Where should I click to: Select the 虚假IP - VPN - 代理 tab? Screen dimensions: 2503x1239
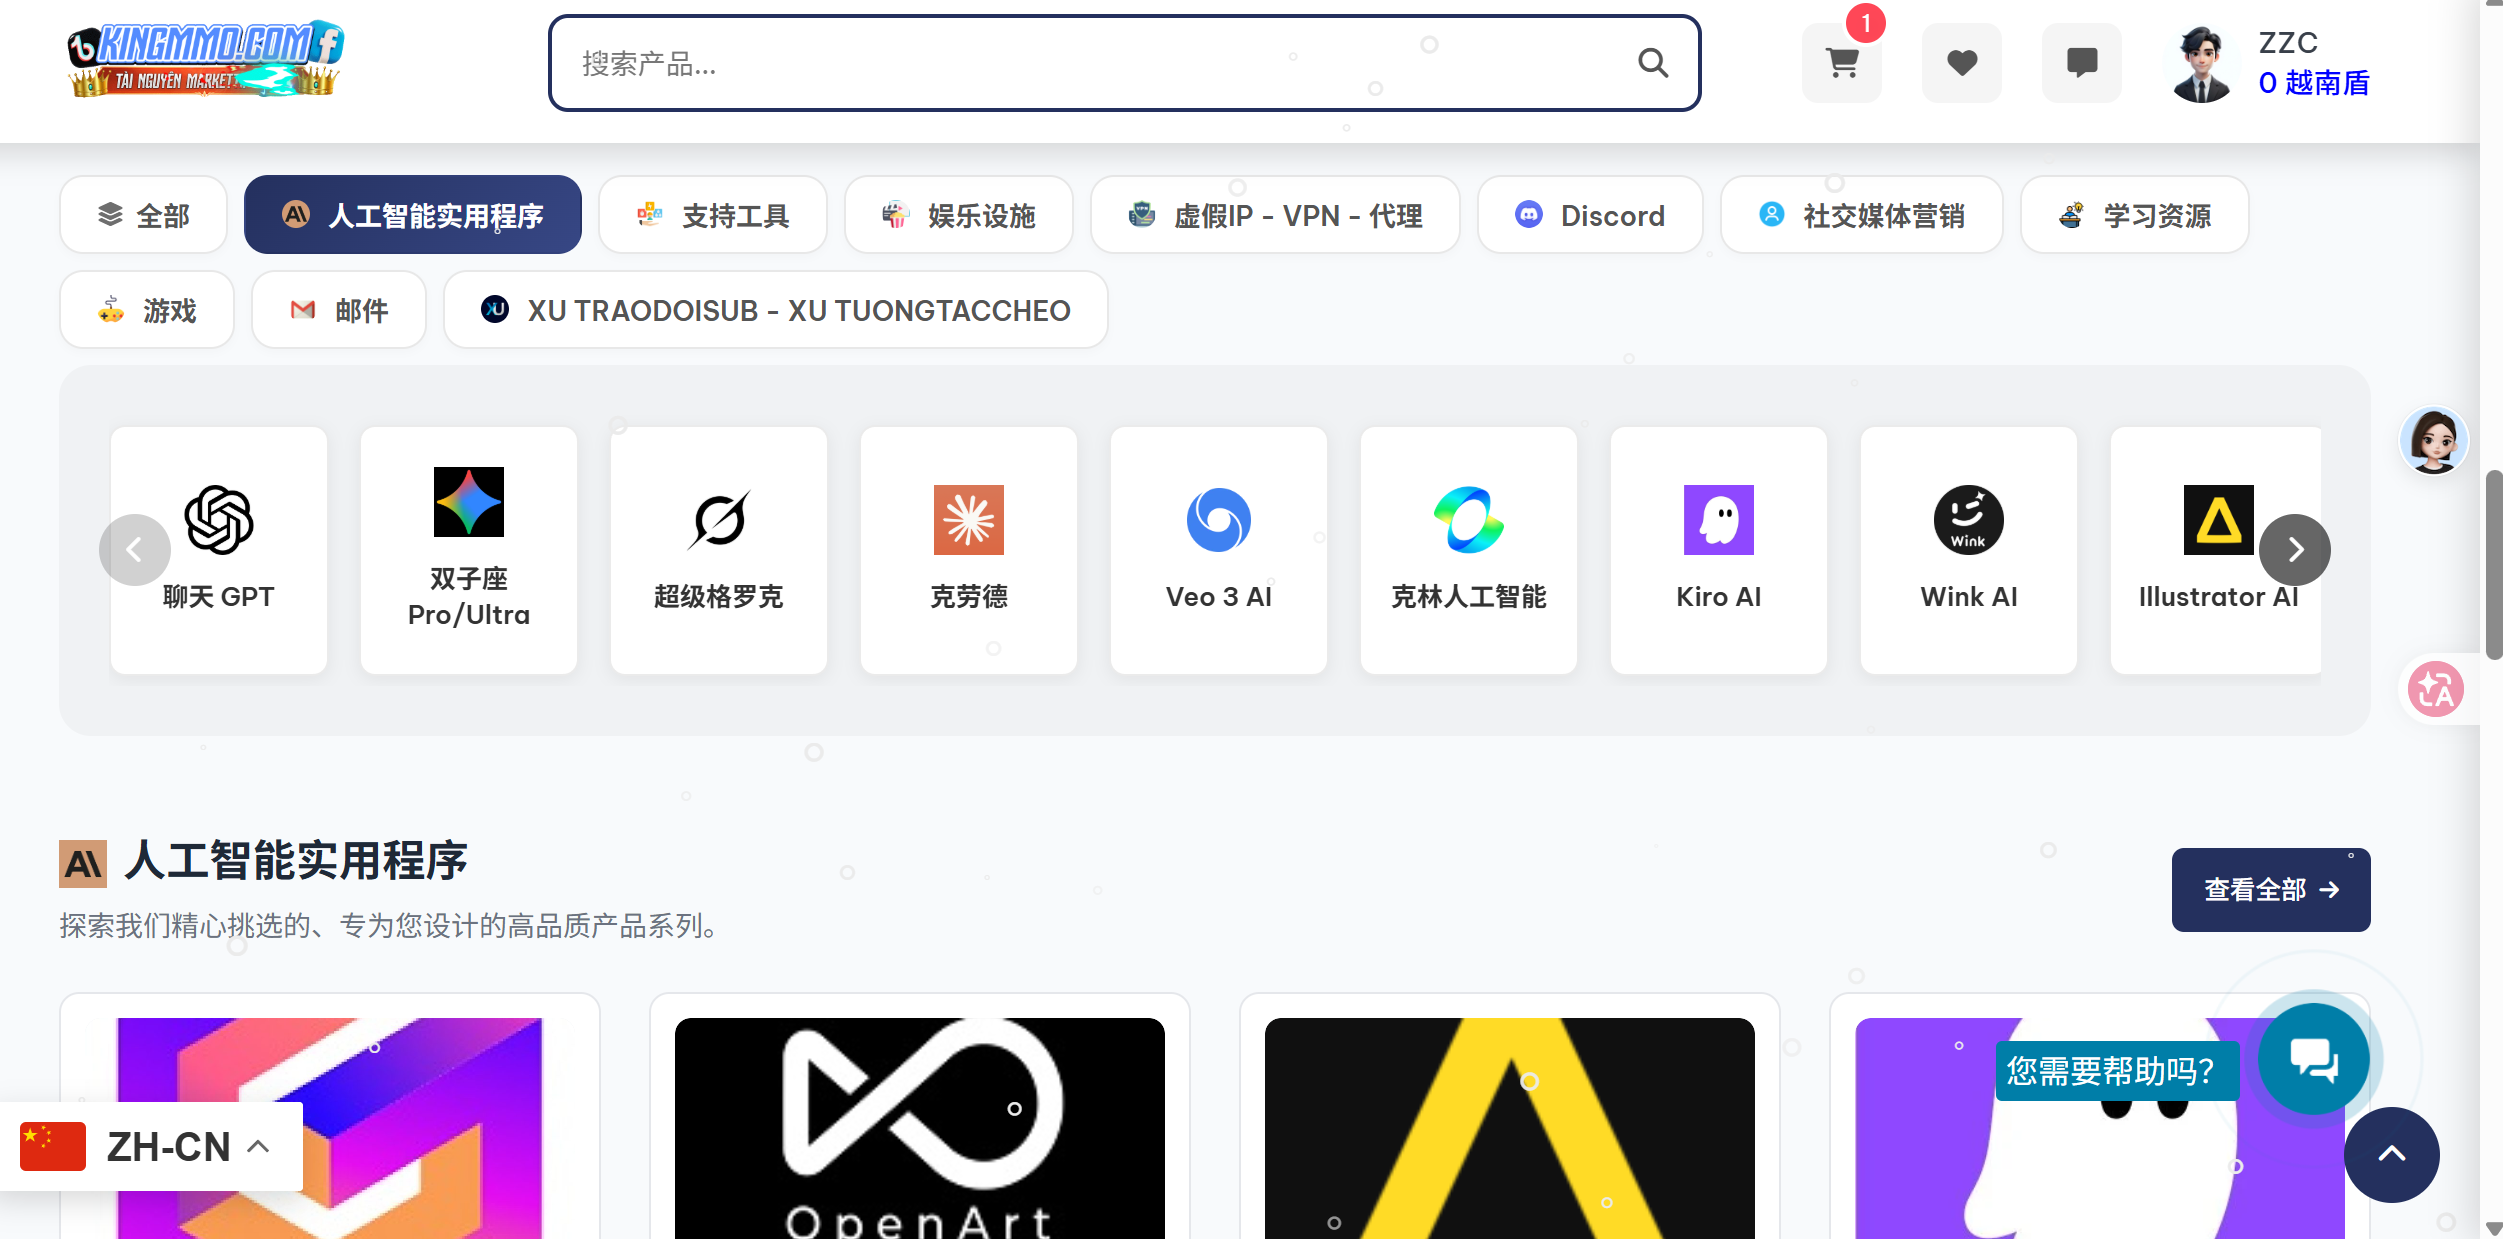point(1274,215)
